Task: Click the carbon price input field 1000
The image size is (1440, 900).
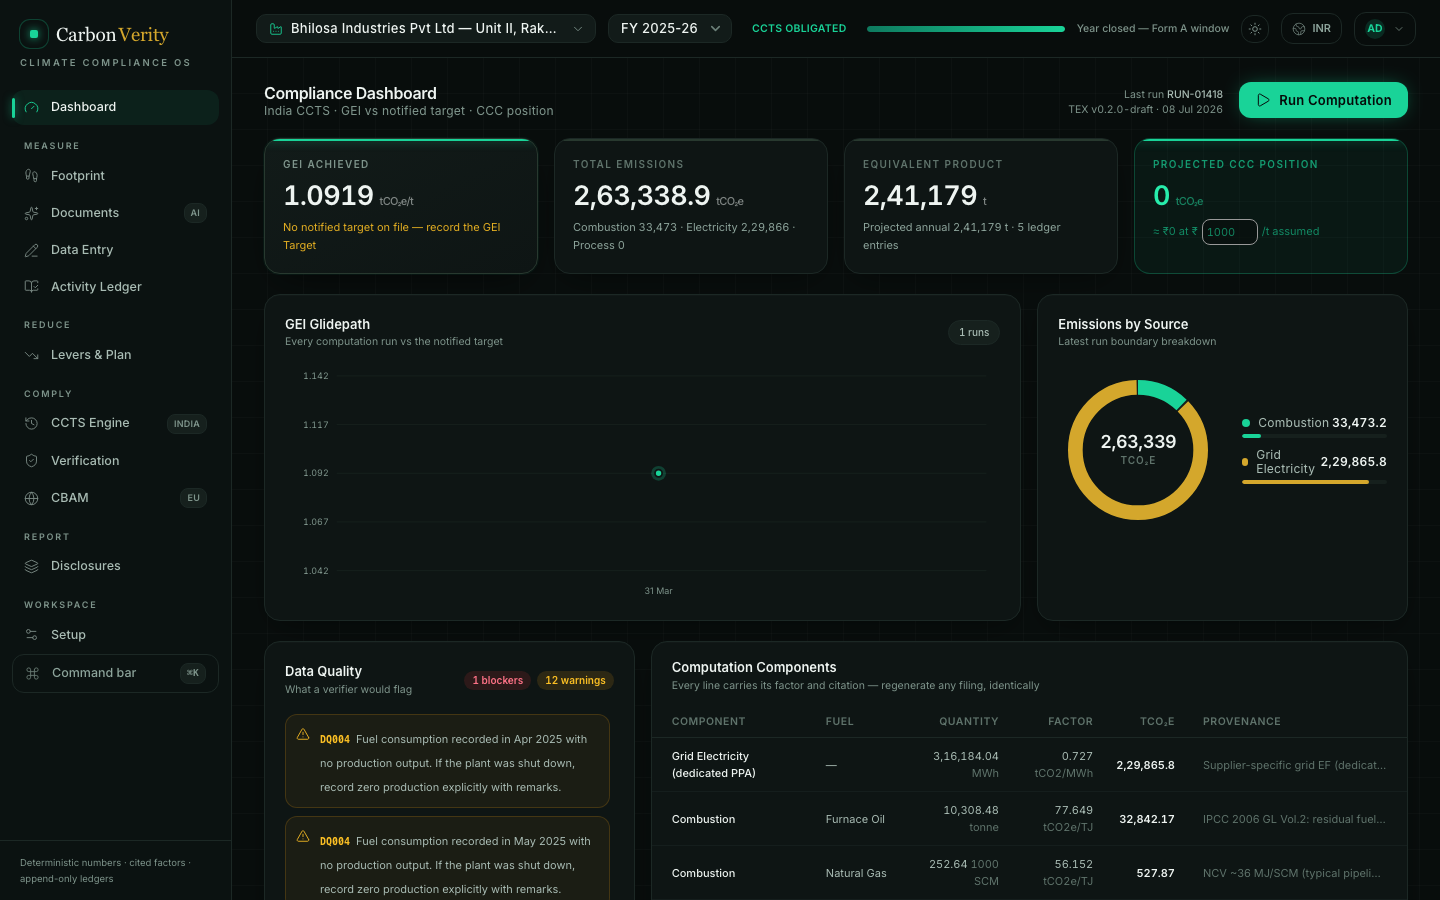Action: (1229, 232)
